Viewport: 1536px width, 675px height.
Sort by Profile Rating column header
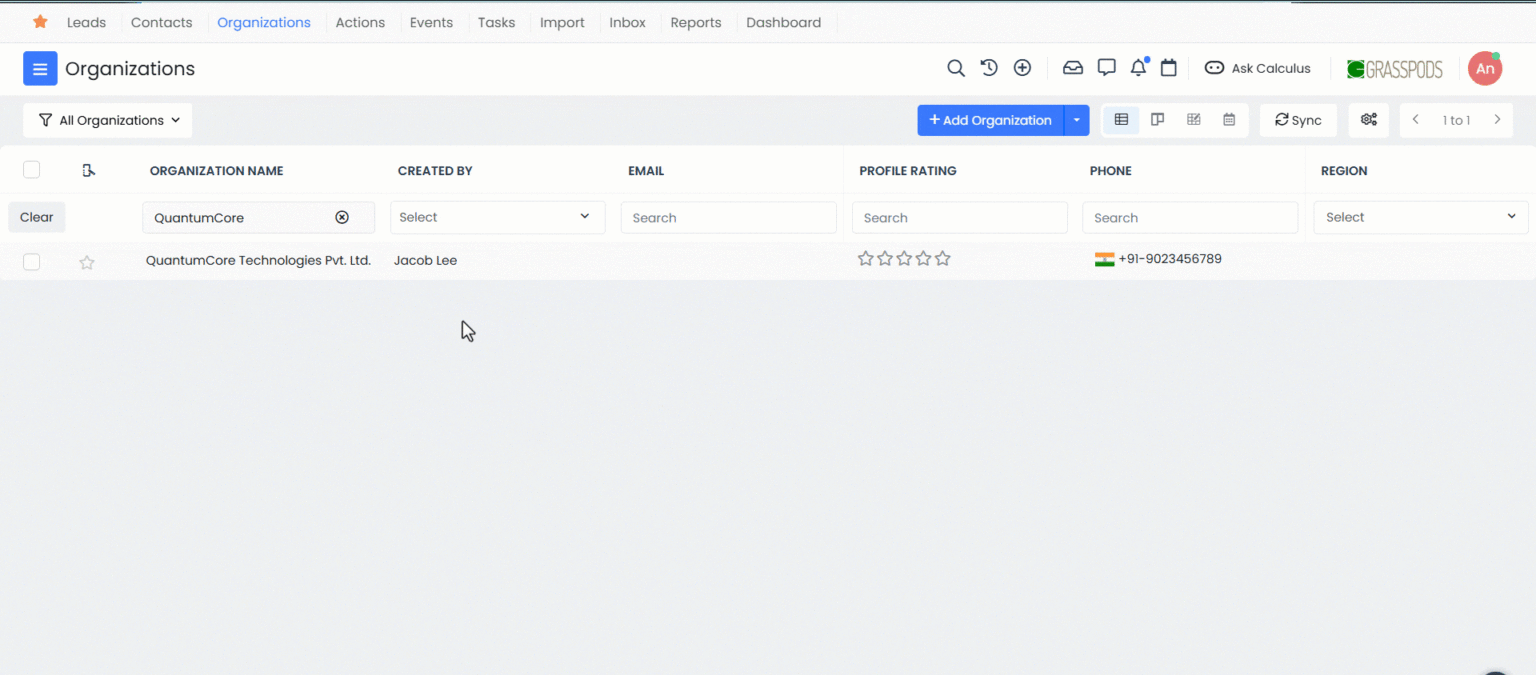point(908,171)
